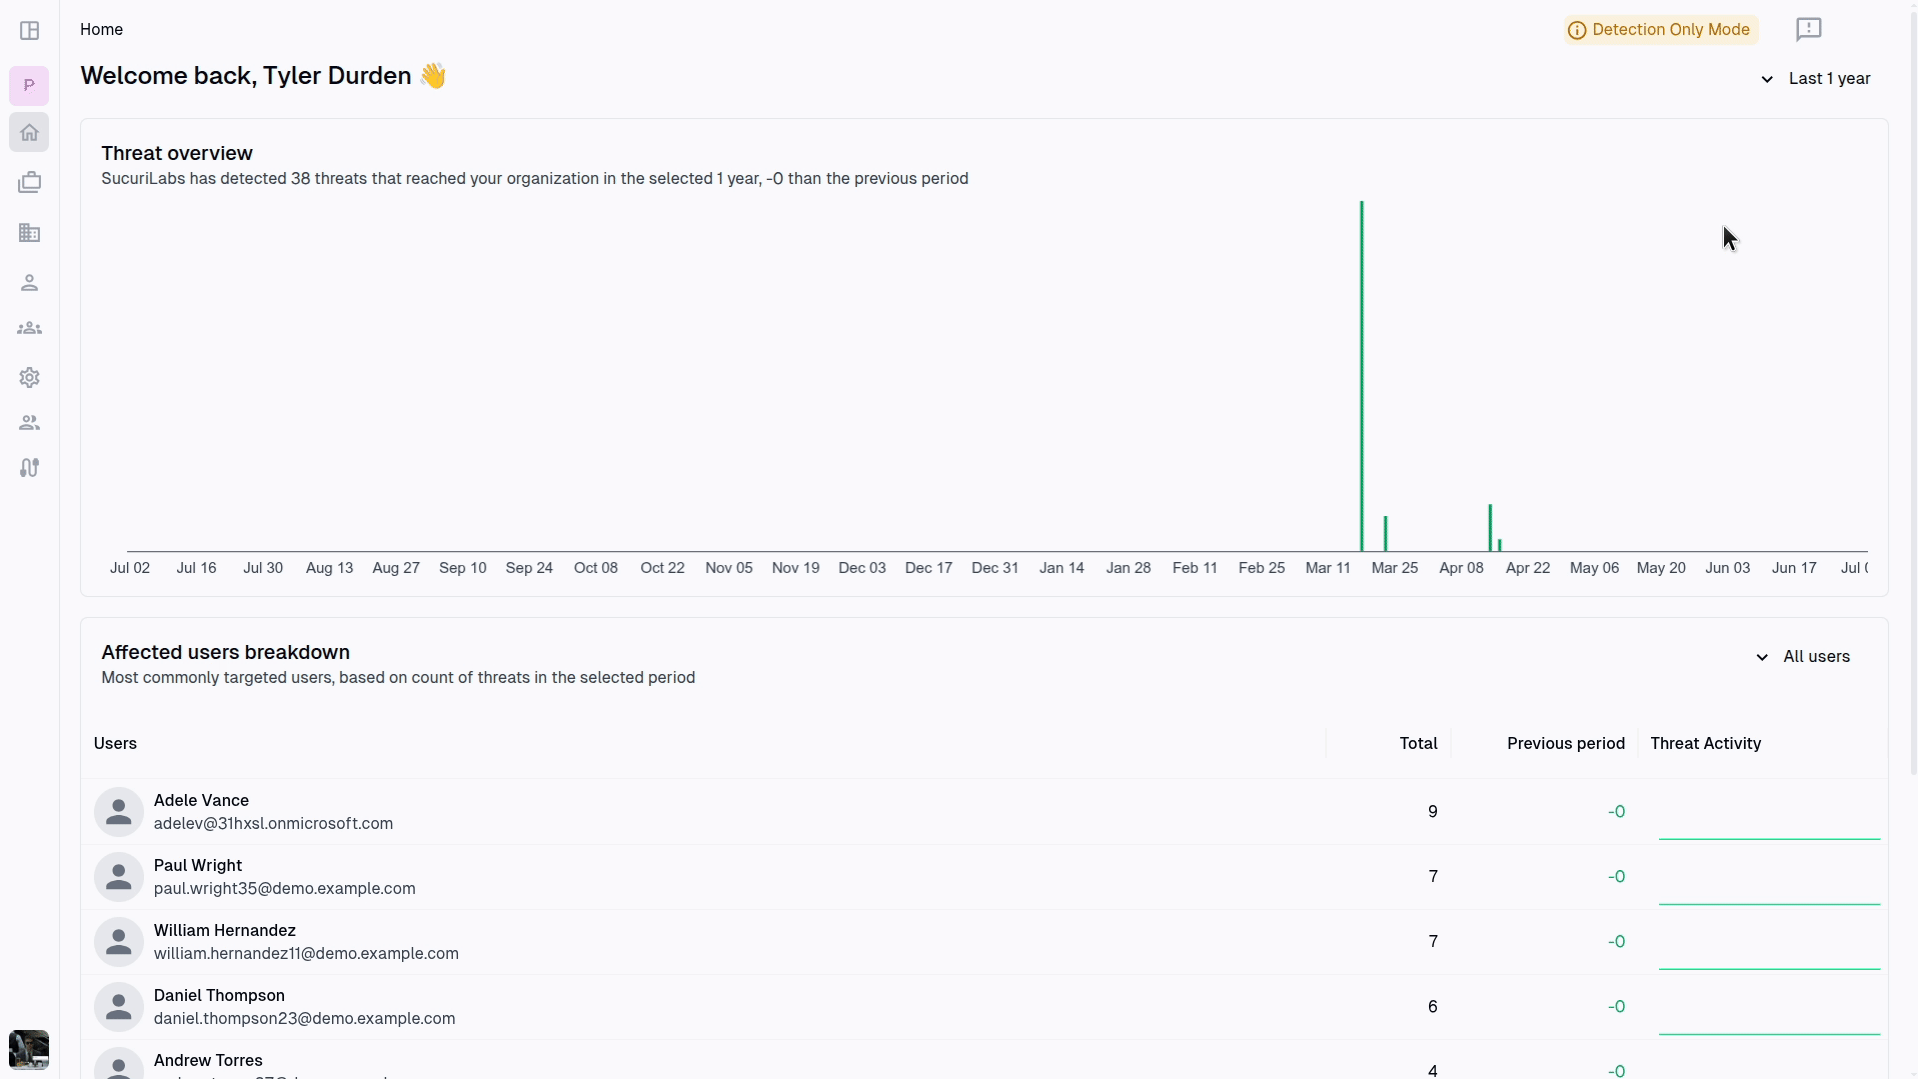Viewport: 1918px width, 1079px height.
Task: Click William Hernandez's avatar icon
Action: pyautogui.click(x=119, y=942)
